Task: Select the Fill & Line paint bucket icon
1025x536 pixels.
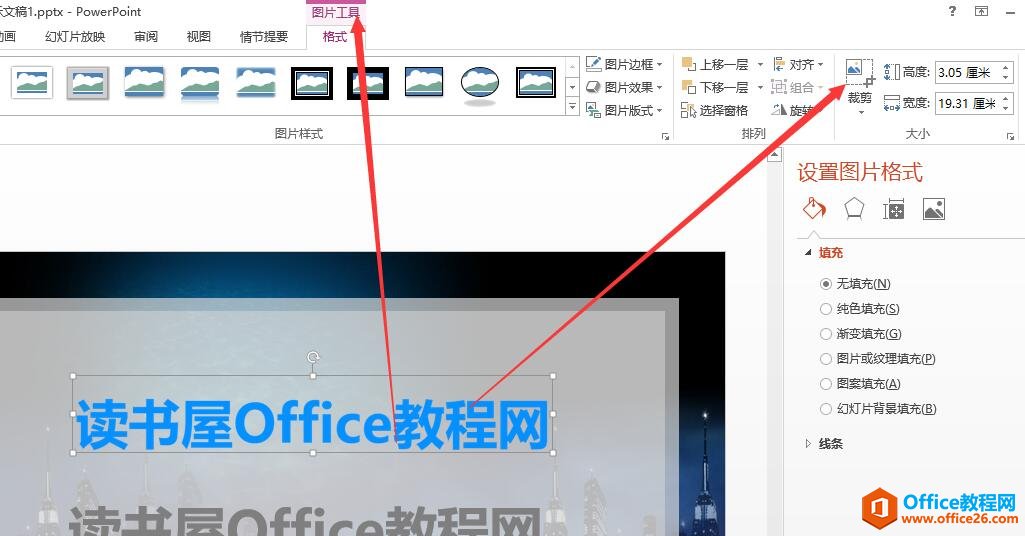Action: (x=814, y=209)
